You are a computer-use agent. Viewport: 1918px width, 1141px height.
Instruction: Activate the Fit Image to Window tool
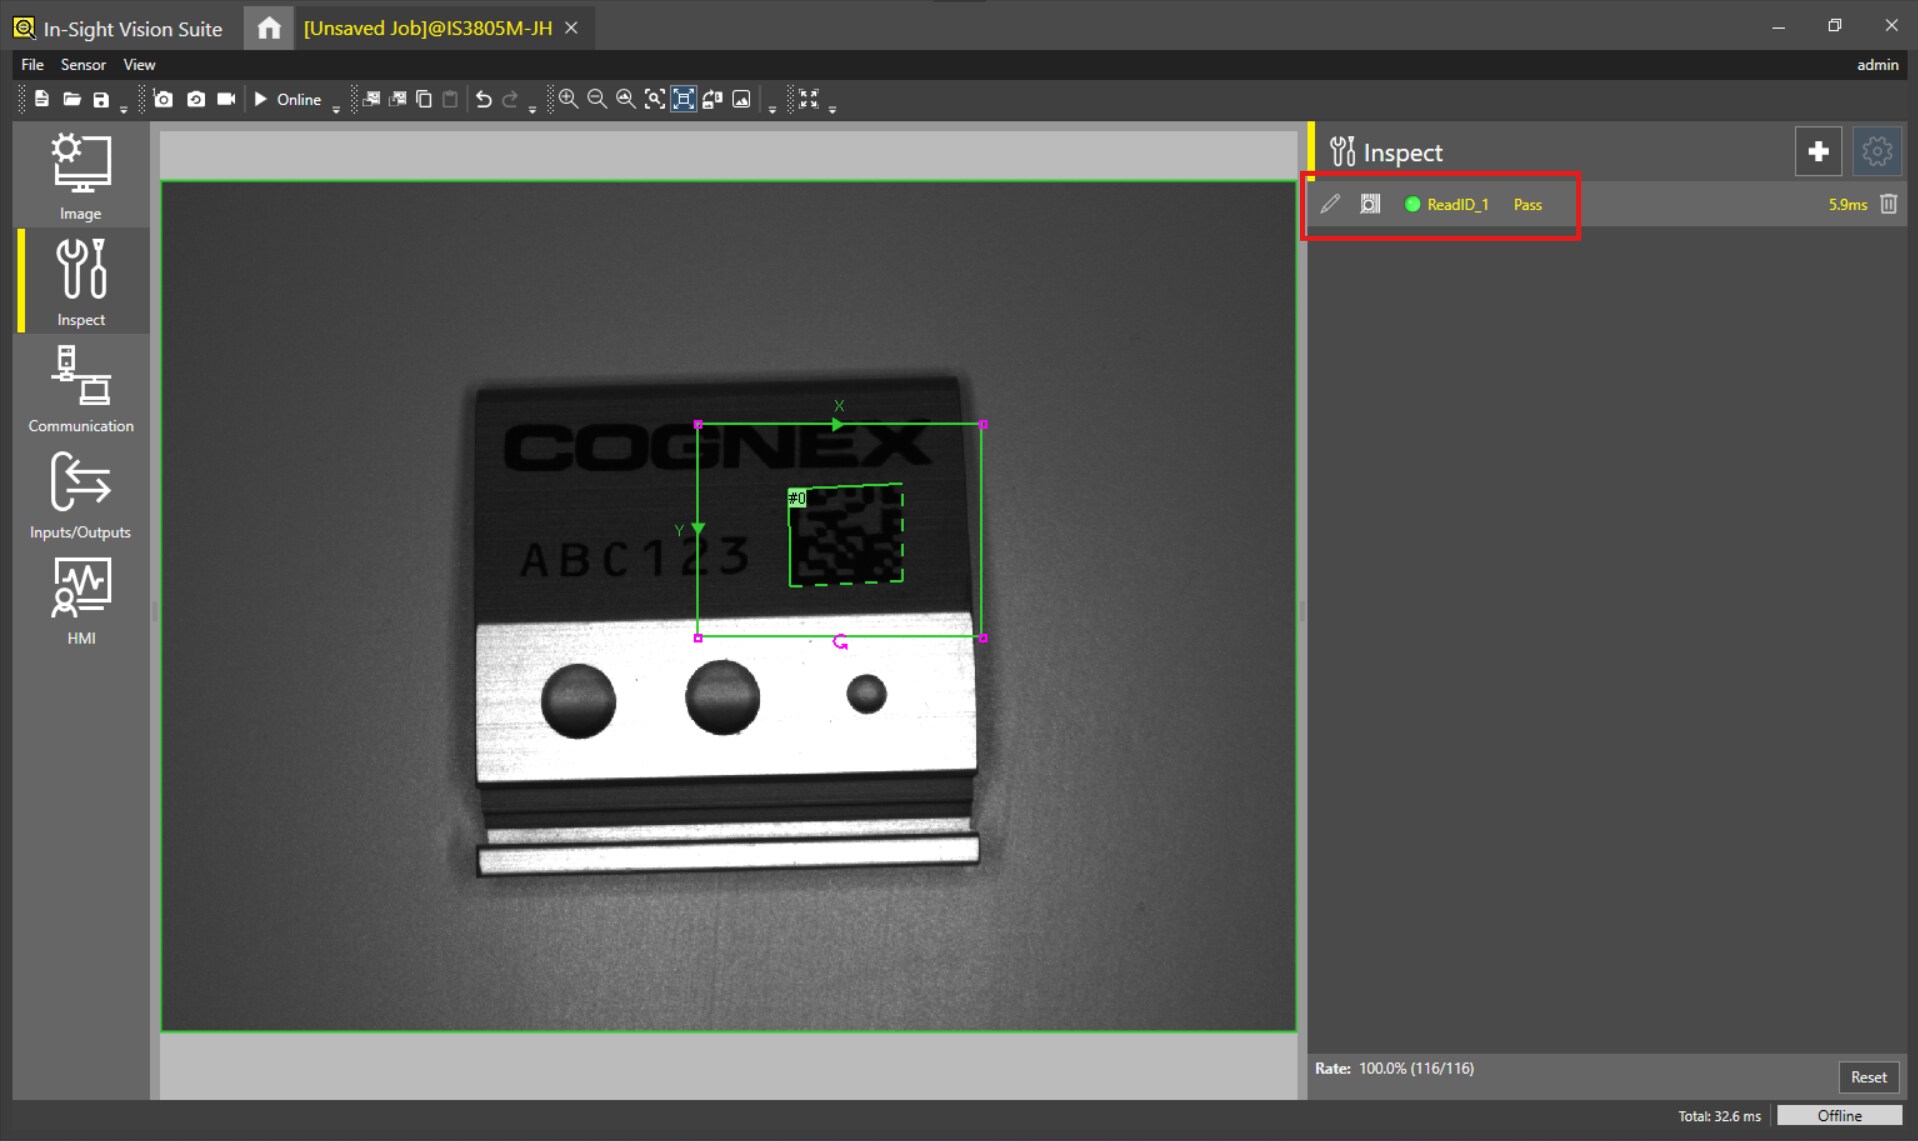click(x=684, y=99)
